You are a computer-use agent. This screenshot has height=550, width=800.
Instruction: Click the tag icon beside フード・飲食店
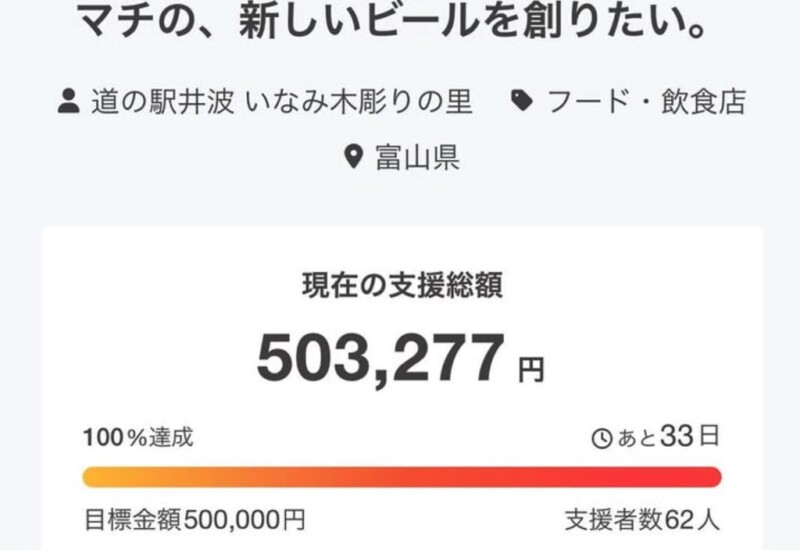click(x=522, y=101)
